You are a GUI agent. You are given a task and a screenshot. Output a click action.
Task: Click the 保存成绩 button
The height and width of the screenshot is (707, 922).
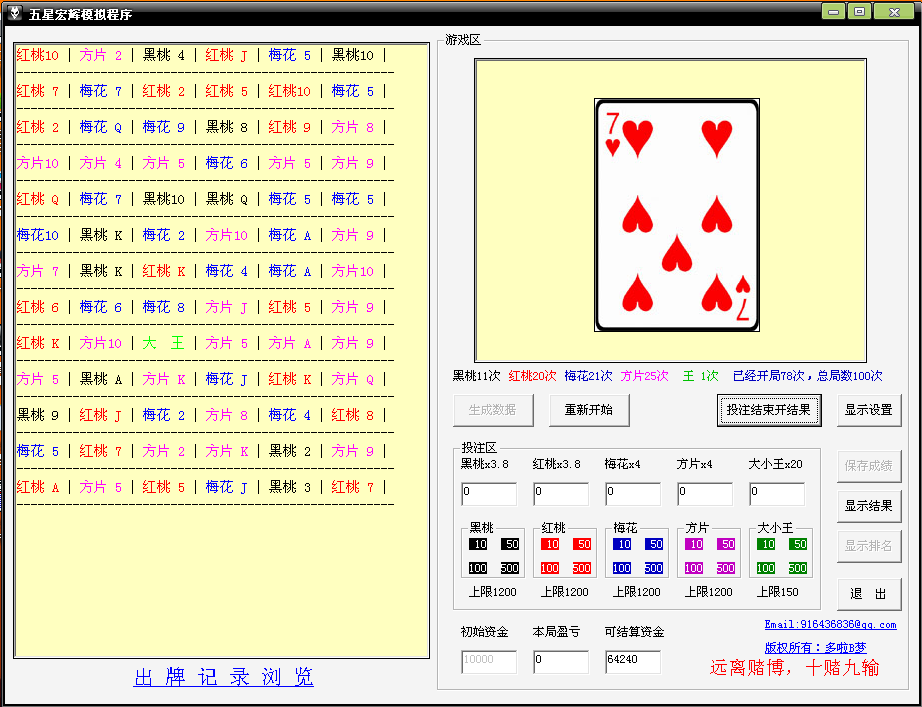click(869, 466)
